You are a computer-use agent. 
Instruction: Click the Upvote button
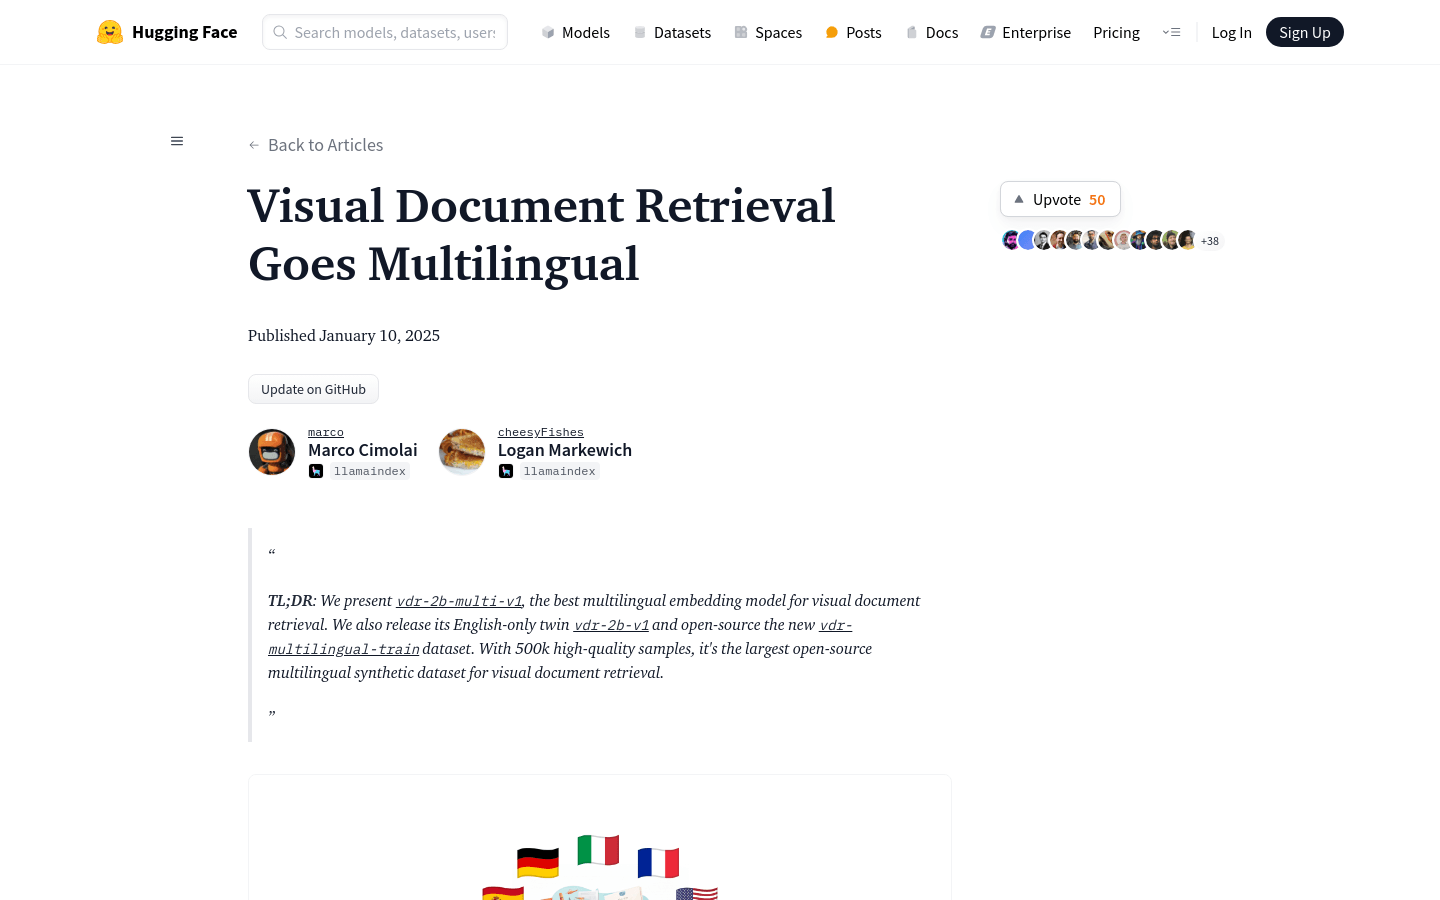click(1059, 199)
